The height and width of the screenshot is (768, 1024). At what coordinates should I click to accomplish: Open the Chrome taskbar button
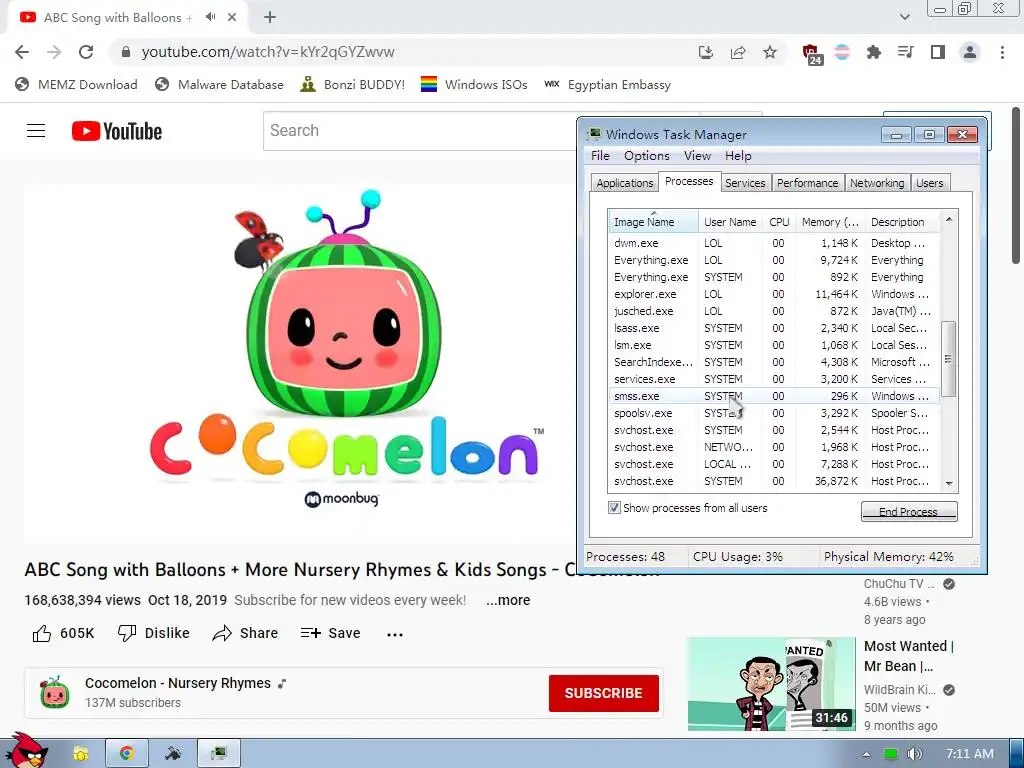[127, 754]
